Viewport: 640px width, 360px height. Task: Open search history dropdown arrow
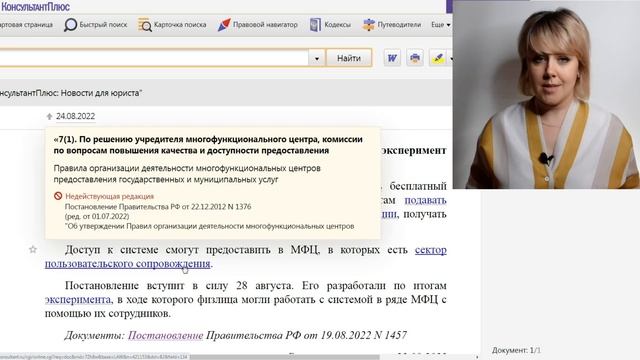click(x=316, y=58)
